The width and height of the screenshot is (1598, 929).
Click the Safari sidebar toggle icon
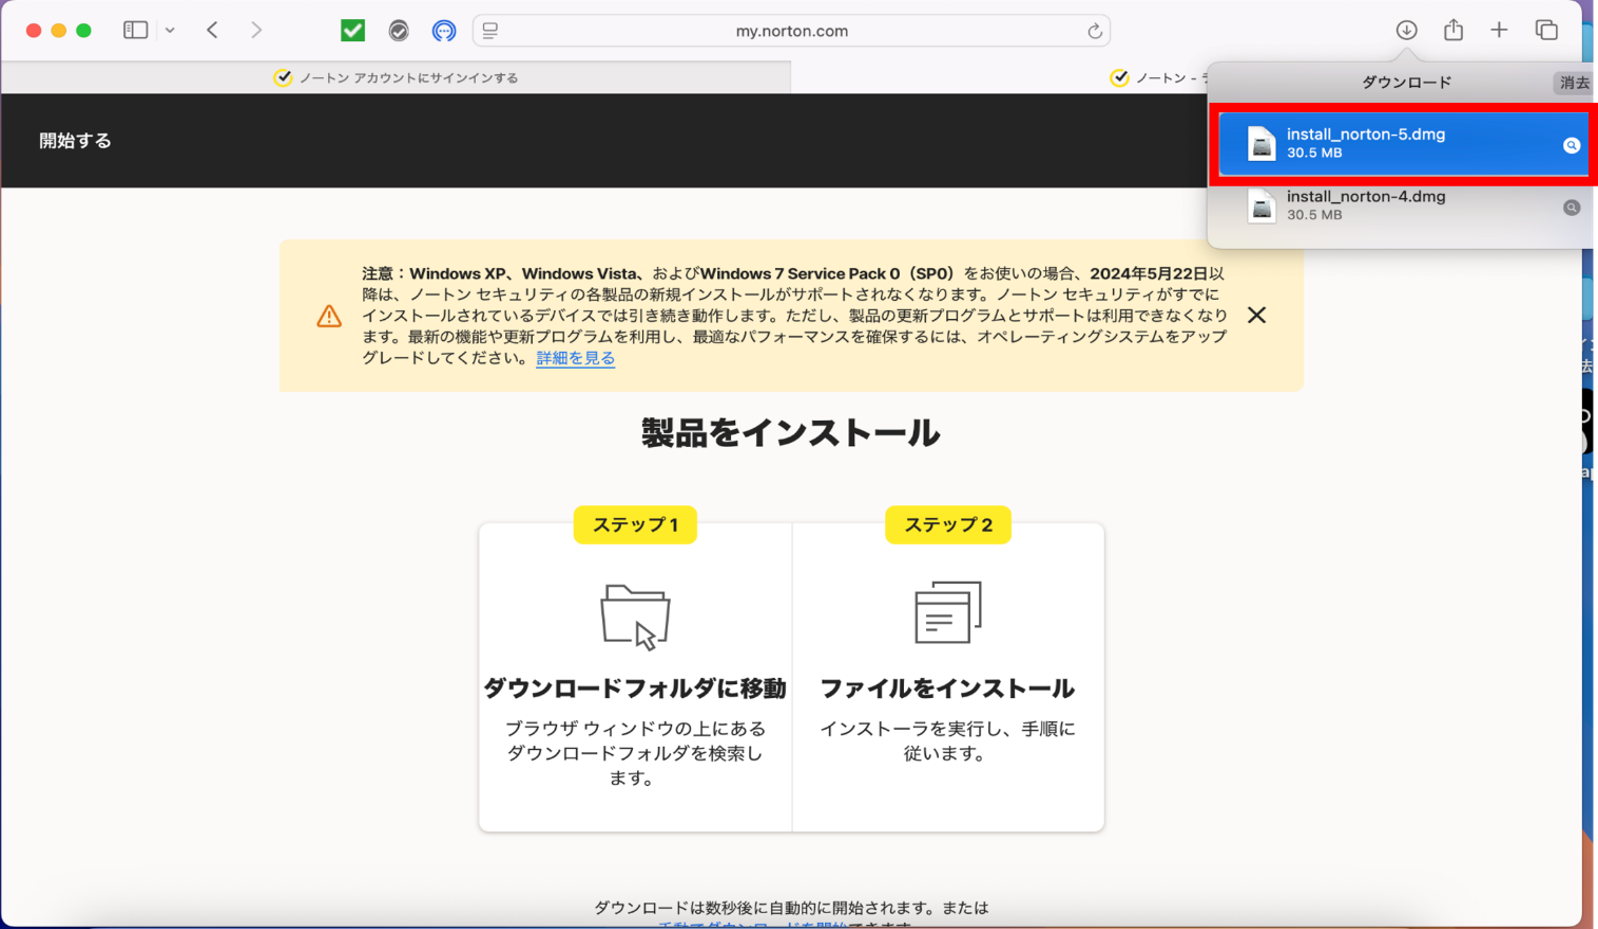click(x=135, y=30)
